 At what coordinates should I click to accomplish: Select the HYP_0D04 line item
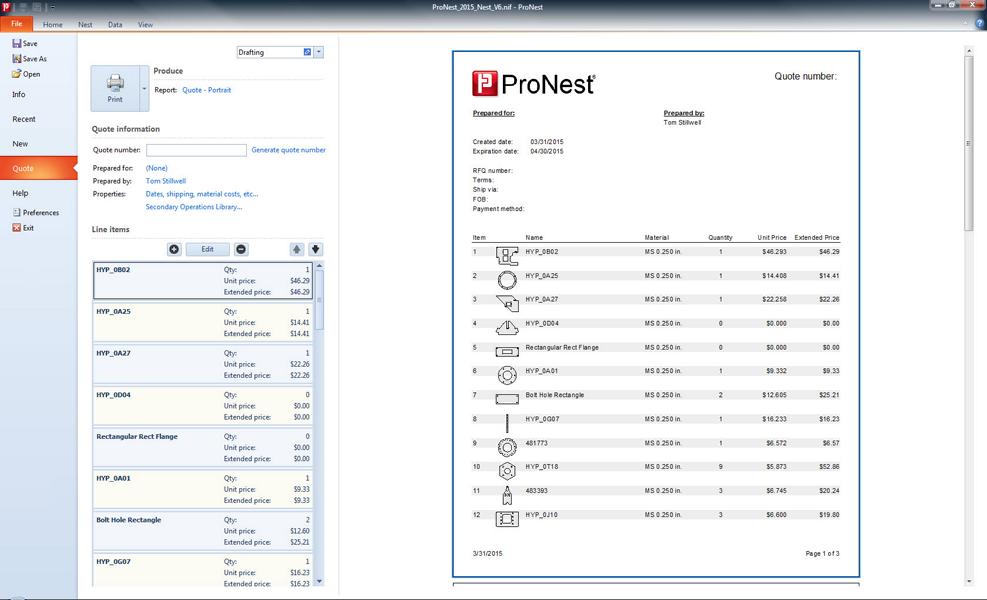coord(203,405)
